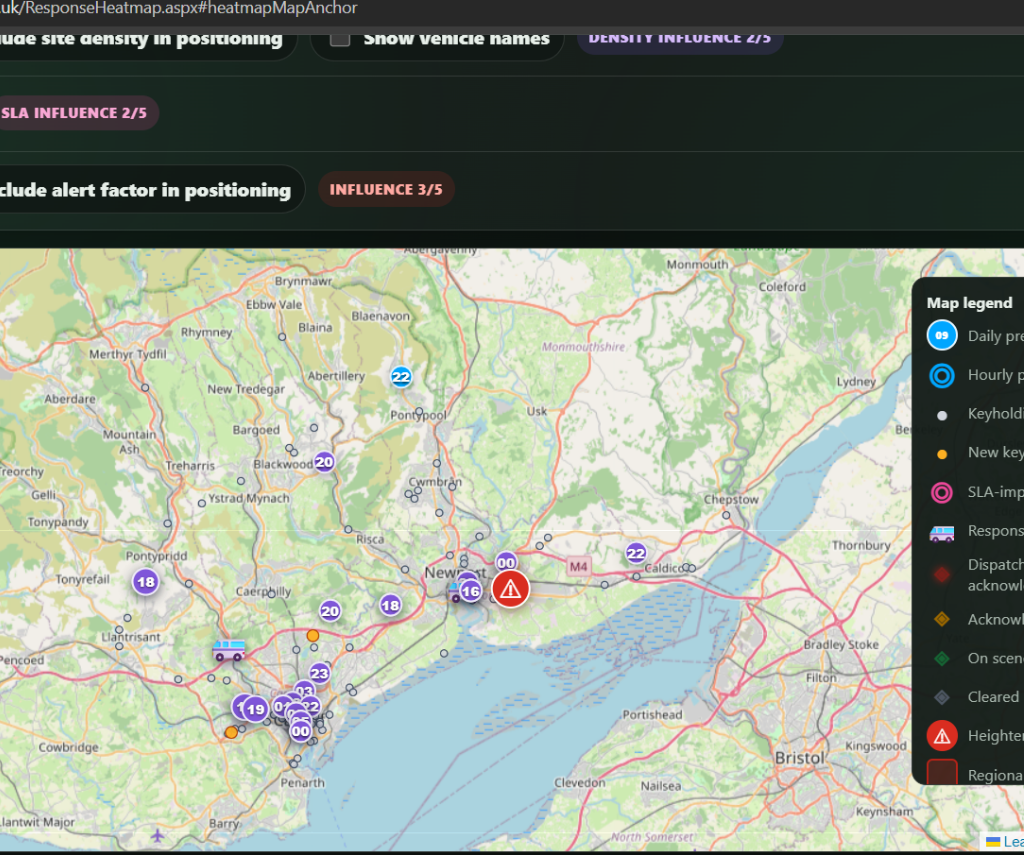The height and width of the screenshot is (855, 1024).
Task: Select response van icon near Llantrisant
Action: [x=229, y=650]
